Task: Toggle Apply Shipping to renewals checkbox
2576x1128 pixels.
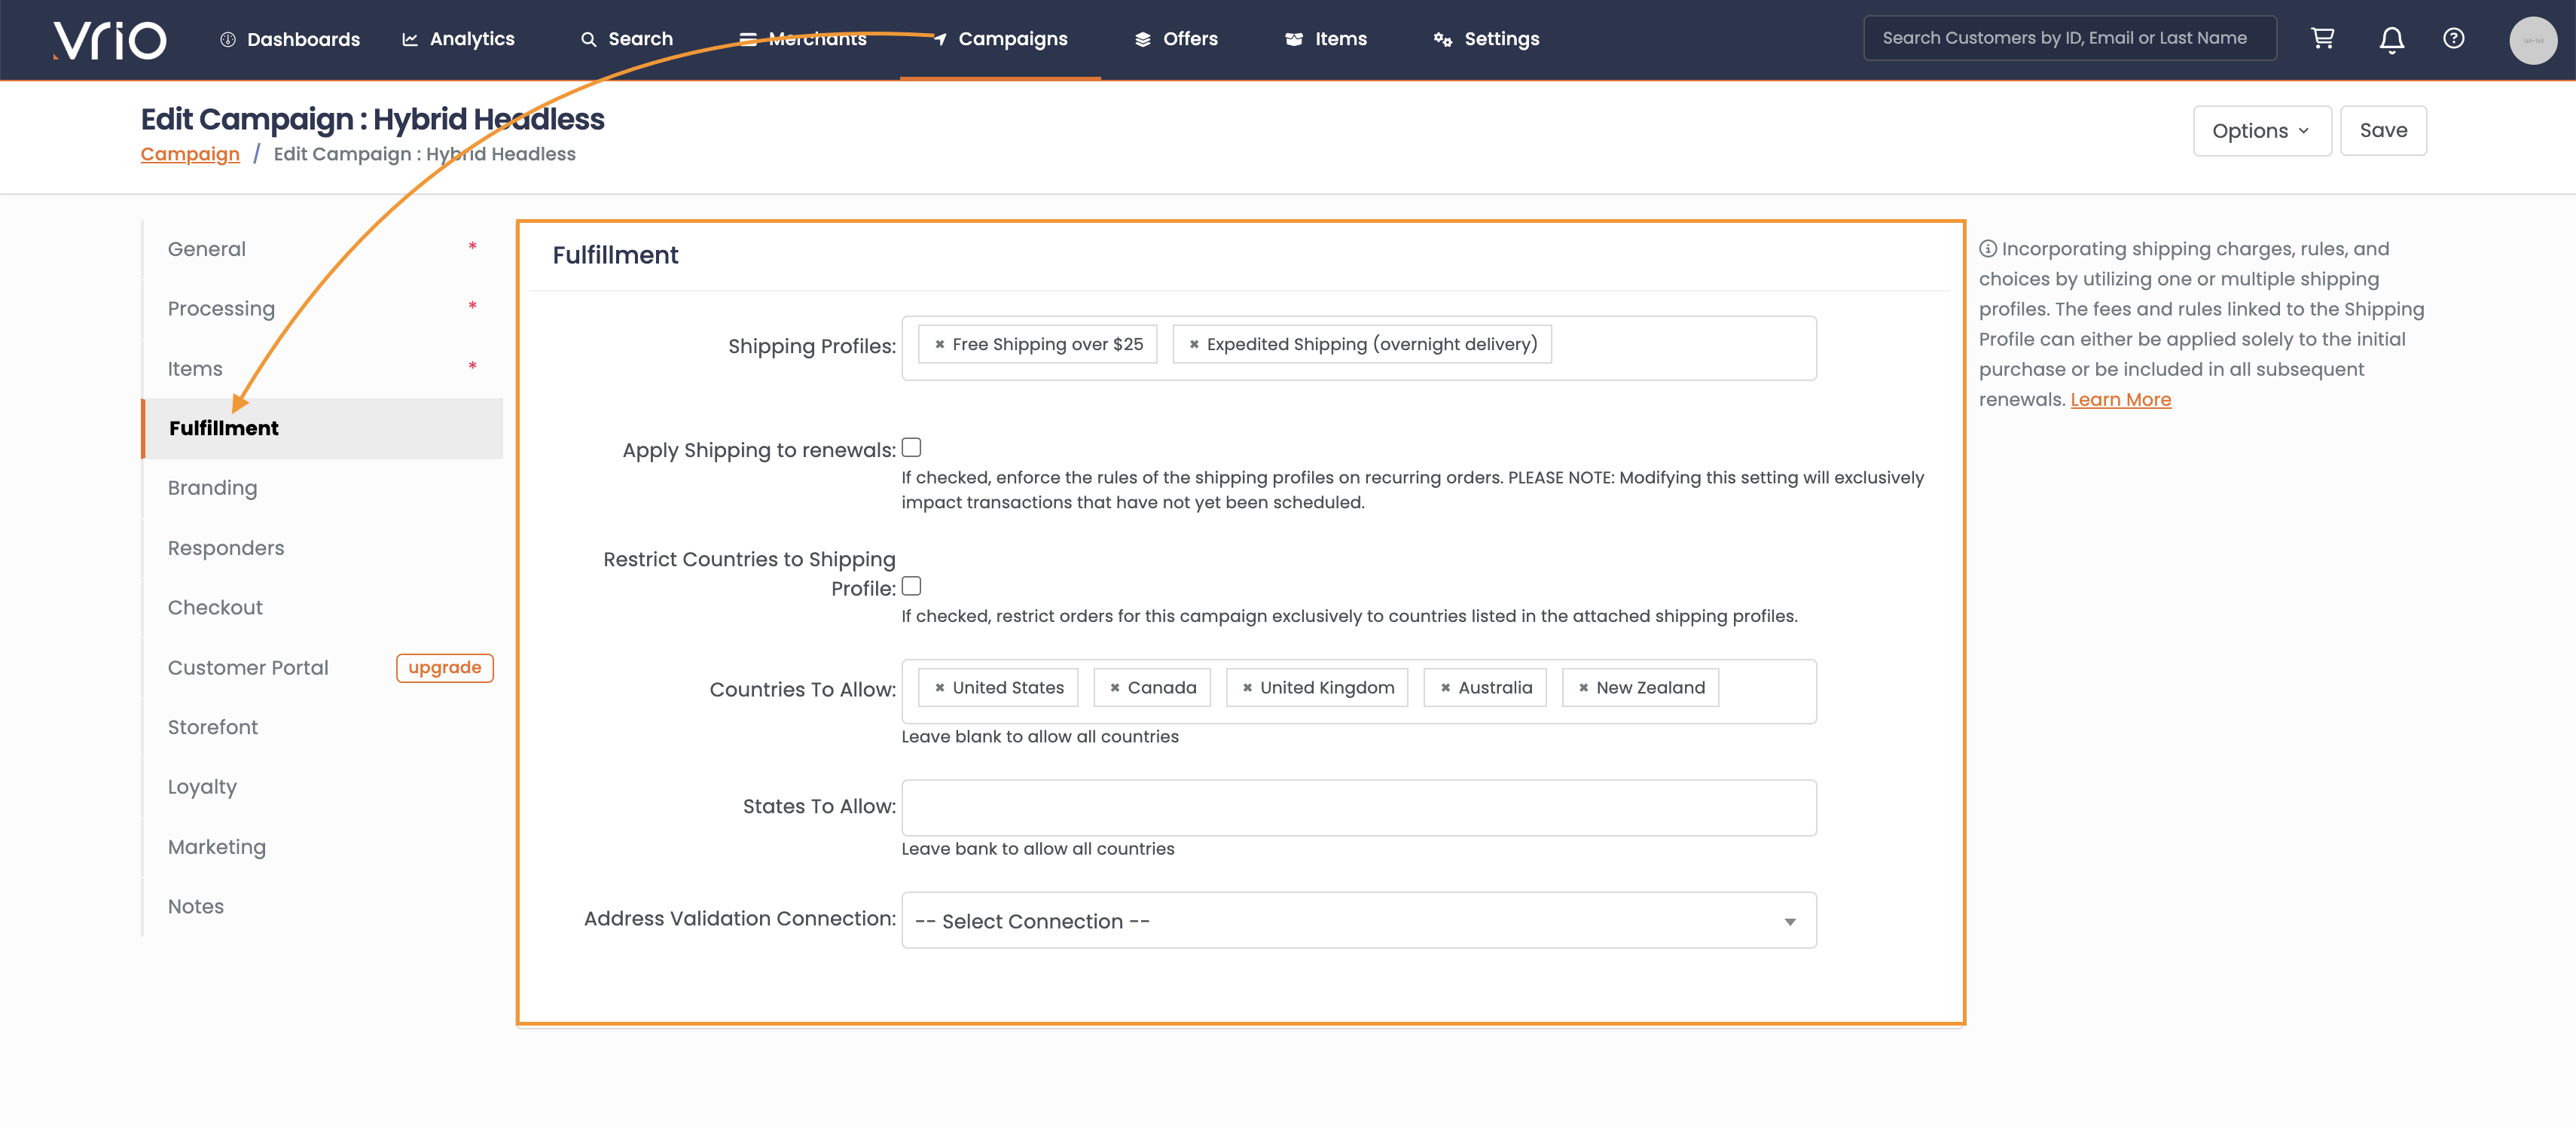Action: coord(911,447)
